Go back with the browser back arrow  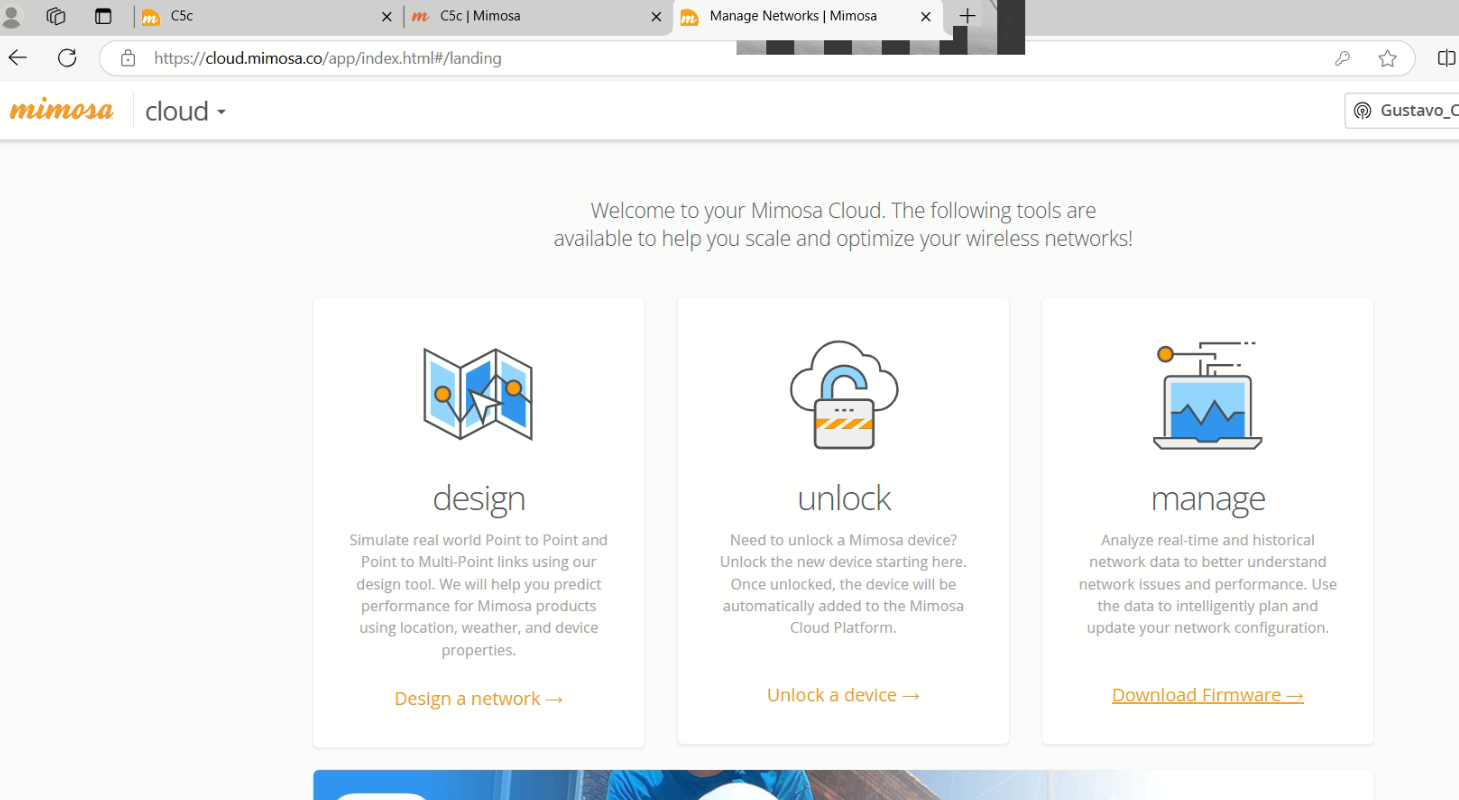coord(17,58)
